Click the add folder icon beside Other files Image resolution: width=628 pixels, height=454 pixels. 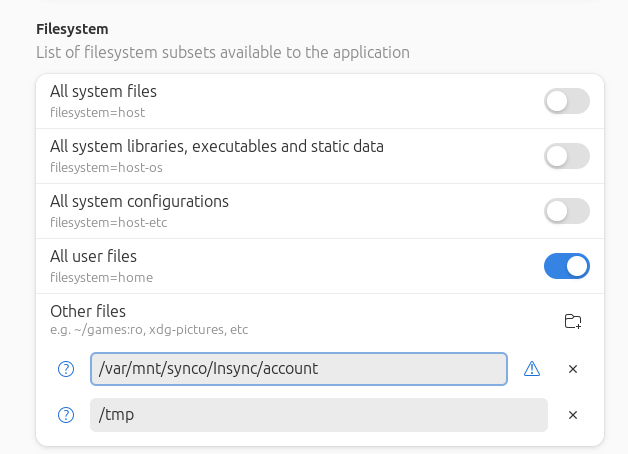tap(573, 321)
